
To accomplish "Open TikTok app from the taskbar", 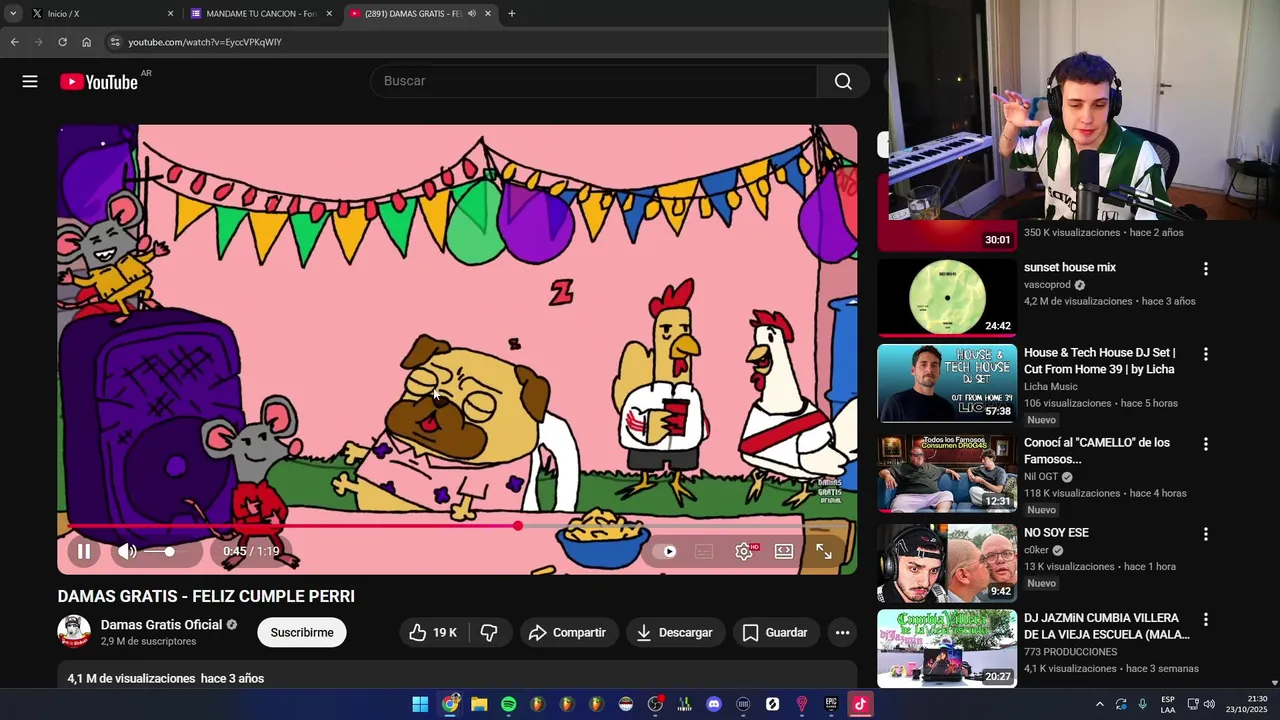I will (860, 704).
